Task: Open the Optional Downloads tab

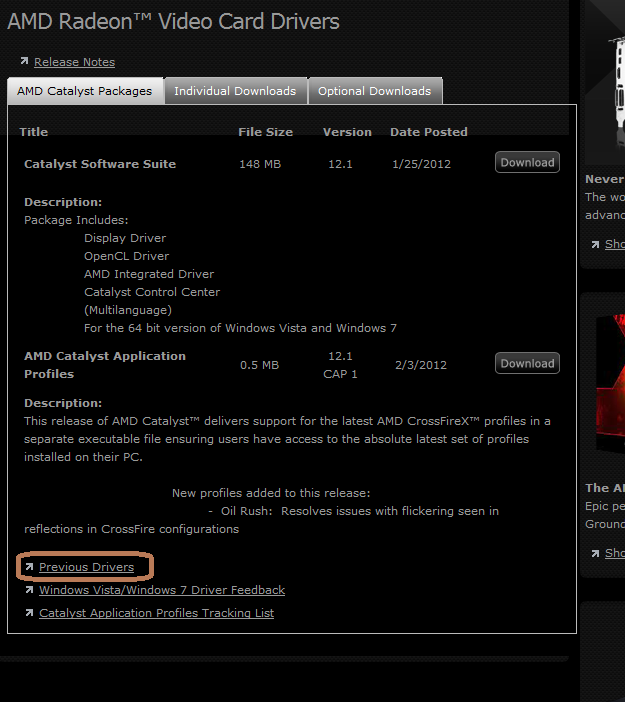Action: (x=375, y=91)
